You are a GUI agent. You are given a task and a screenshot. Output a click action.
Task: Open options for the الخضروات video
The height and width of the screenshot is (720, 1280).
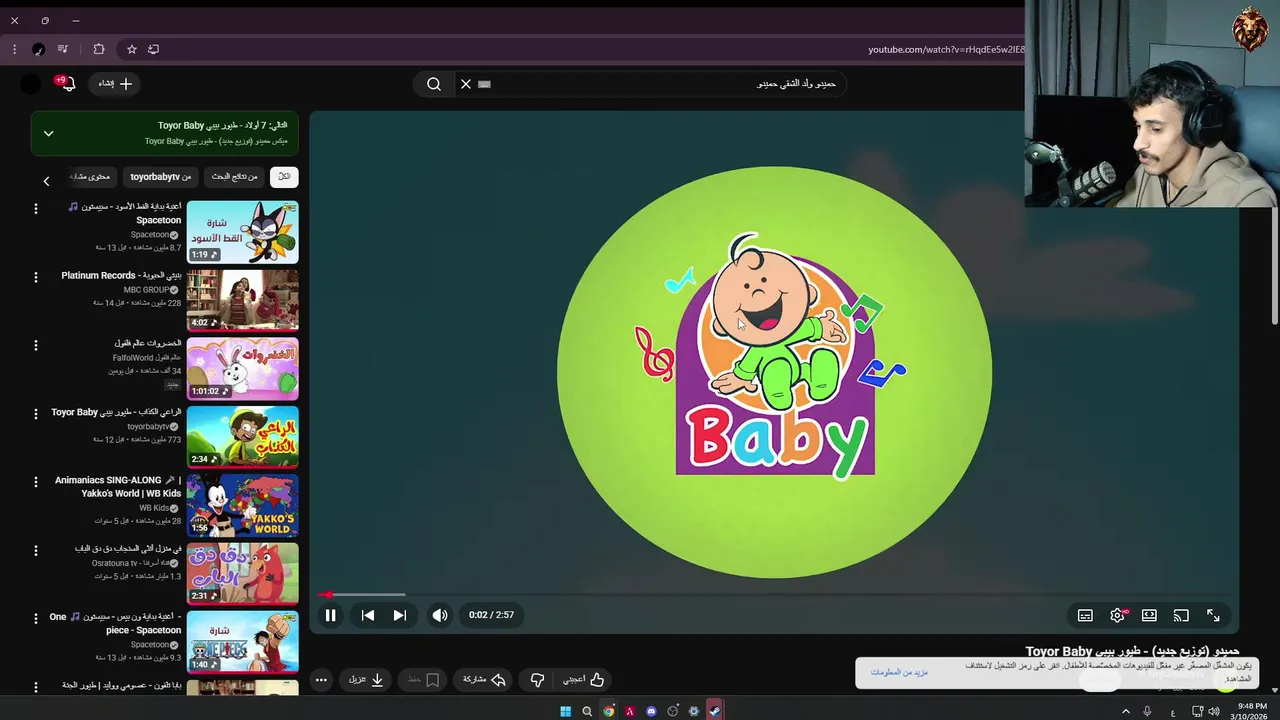click(x=36, y=345)
